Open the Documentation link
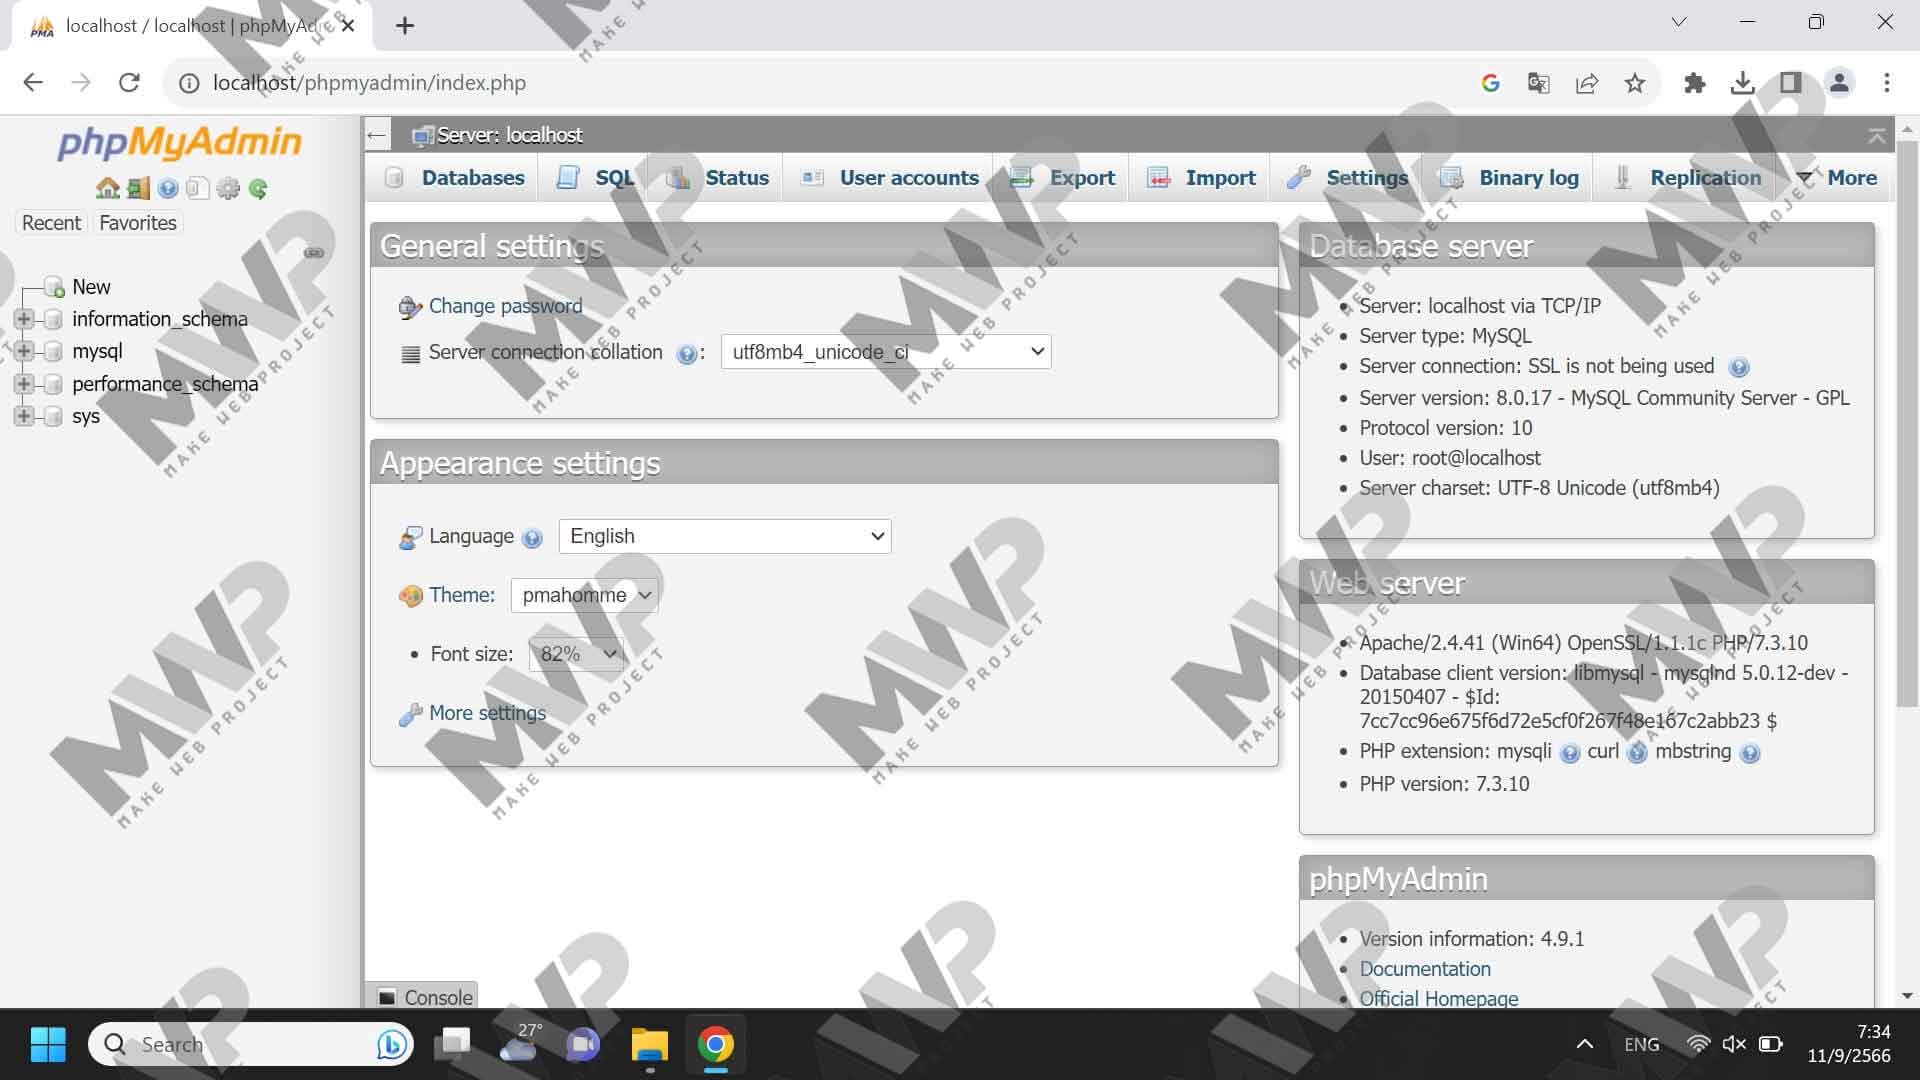 tap(1425, 969)
